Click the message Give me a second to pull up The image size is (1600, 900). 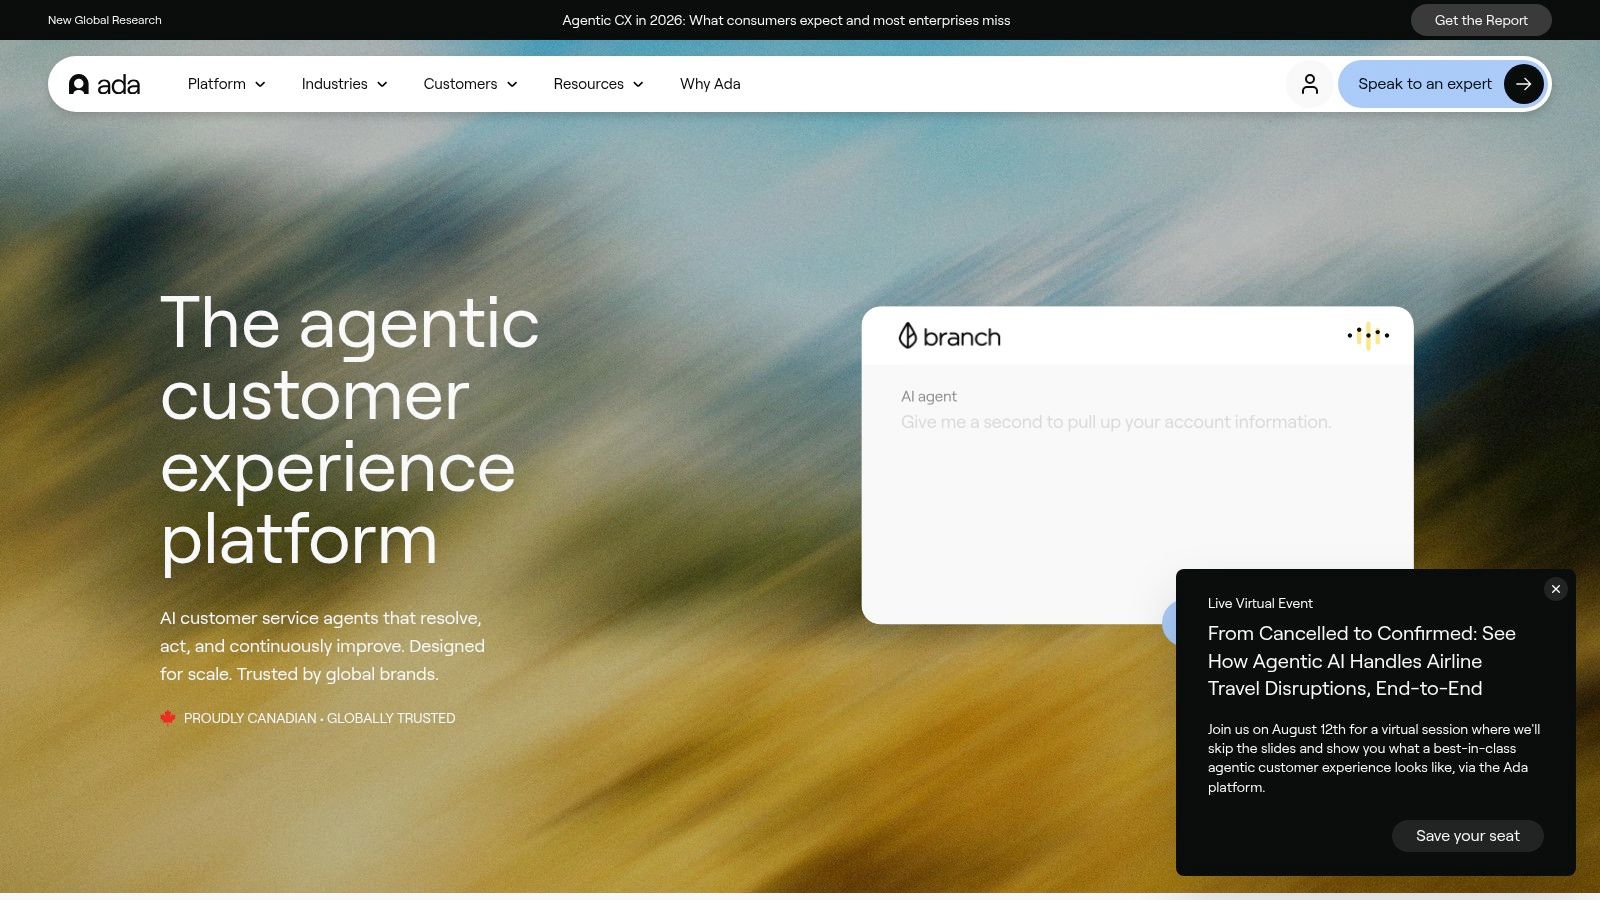(x=1116, y=422)
